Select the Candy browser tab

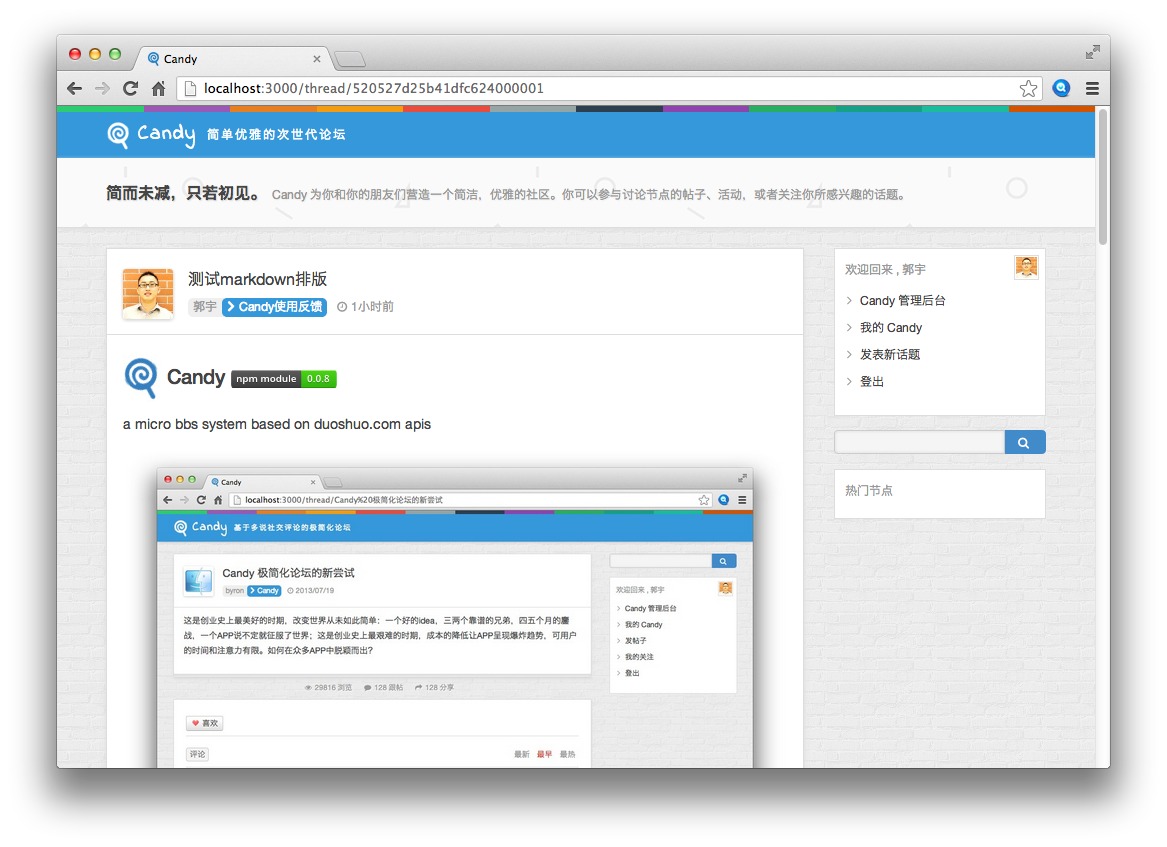coord(234,59)
